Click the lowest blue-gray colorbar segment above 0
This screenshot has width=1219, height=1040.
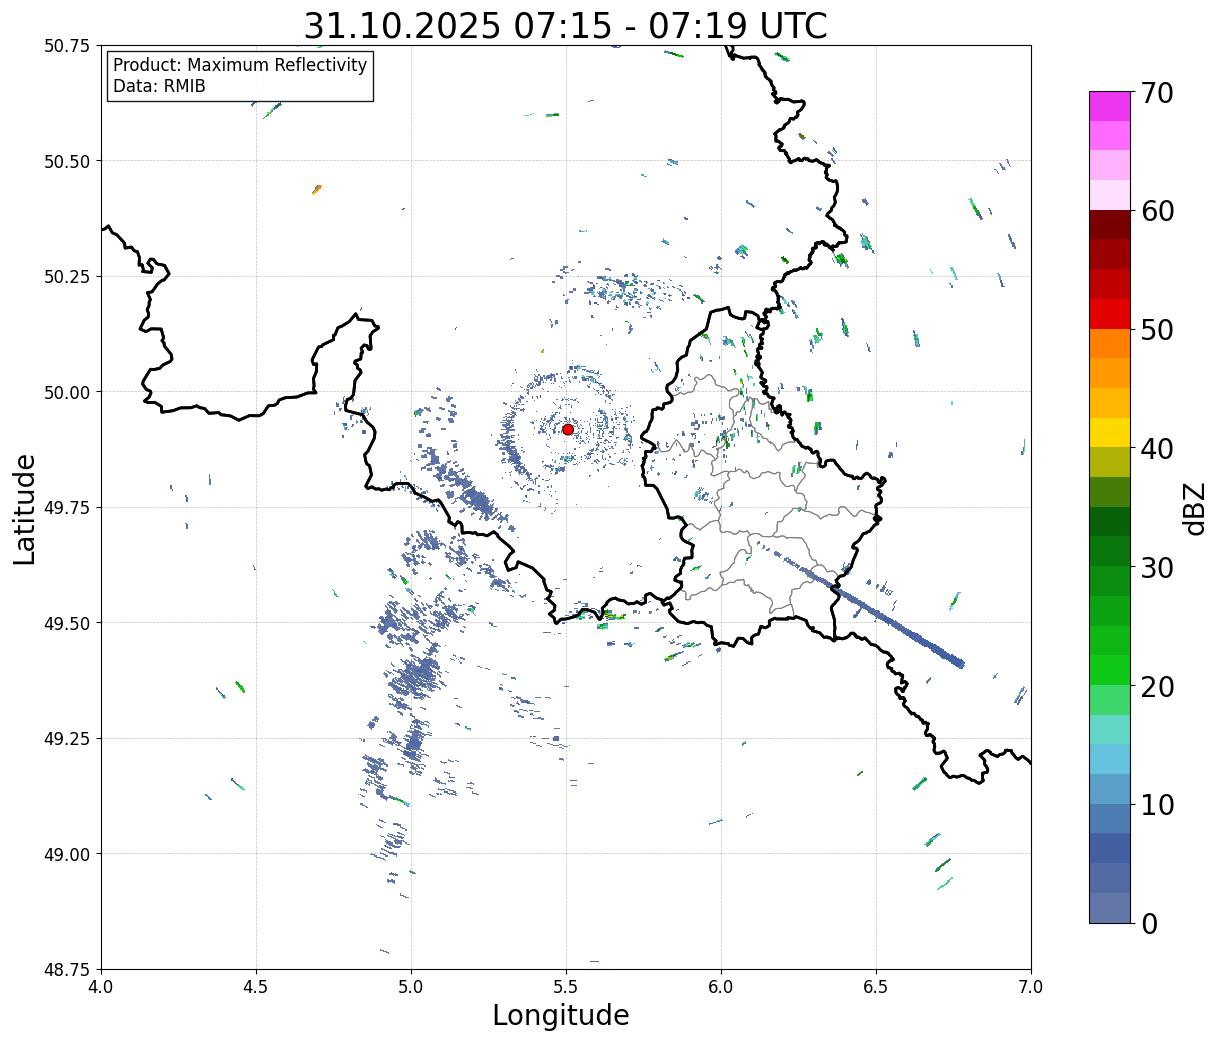coord(1109,907)
